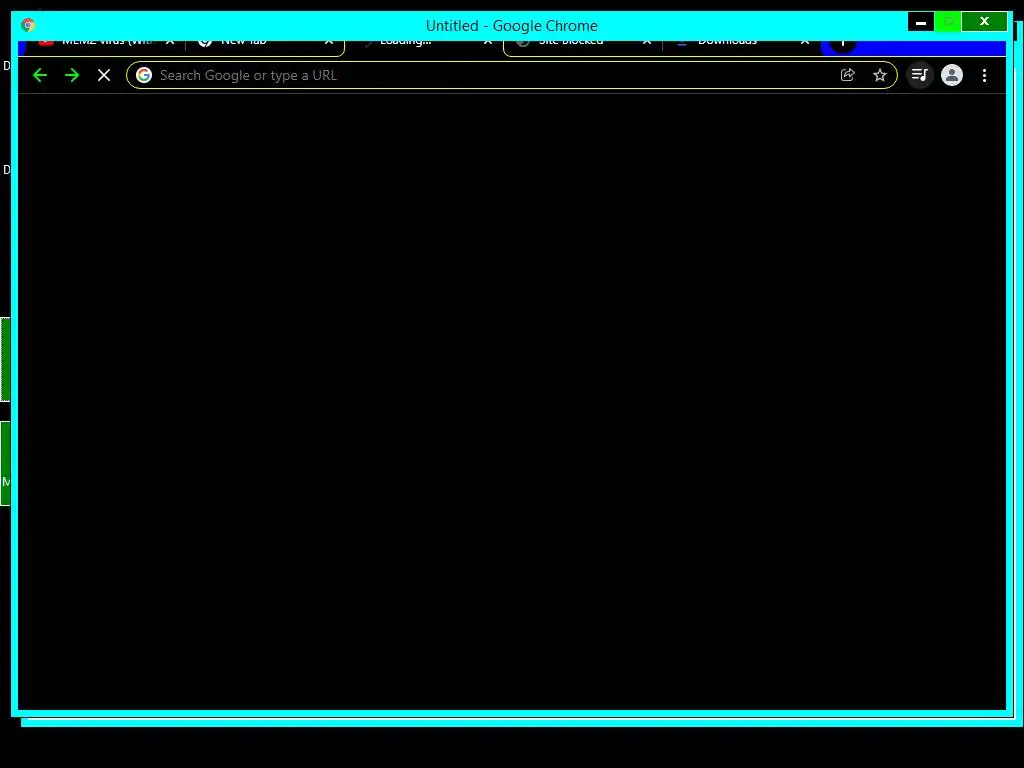The width and height of the screenshot is (1024, 768).
Task: Close the Downloads tab
Action: coord(805,43)
